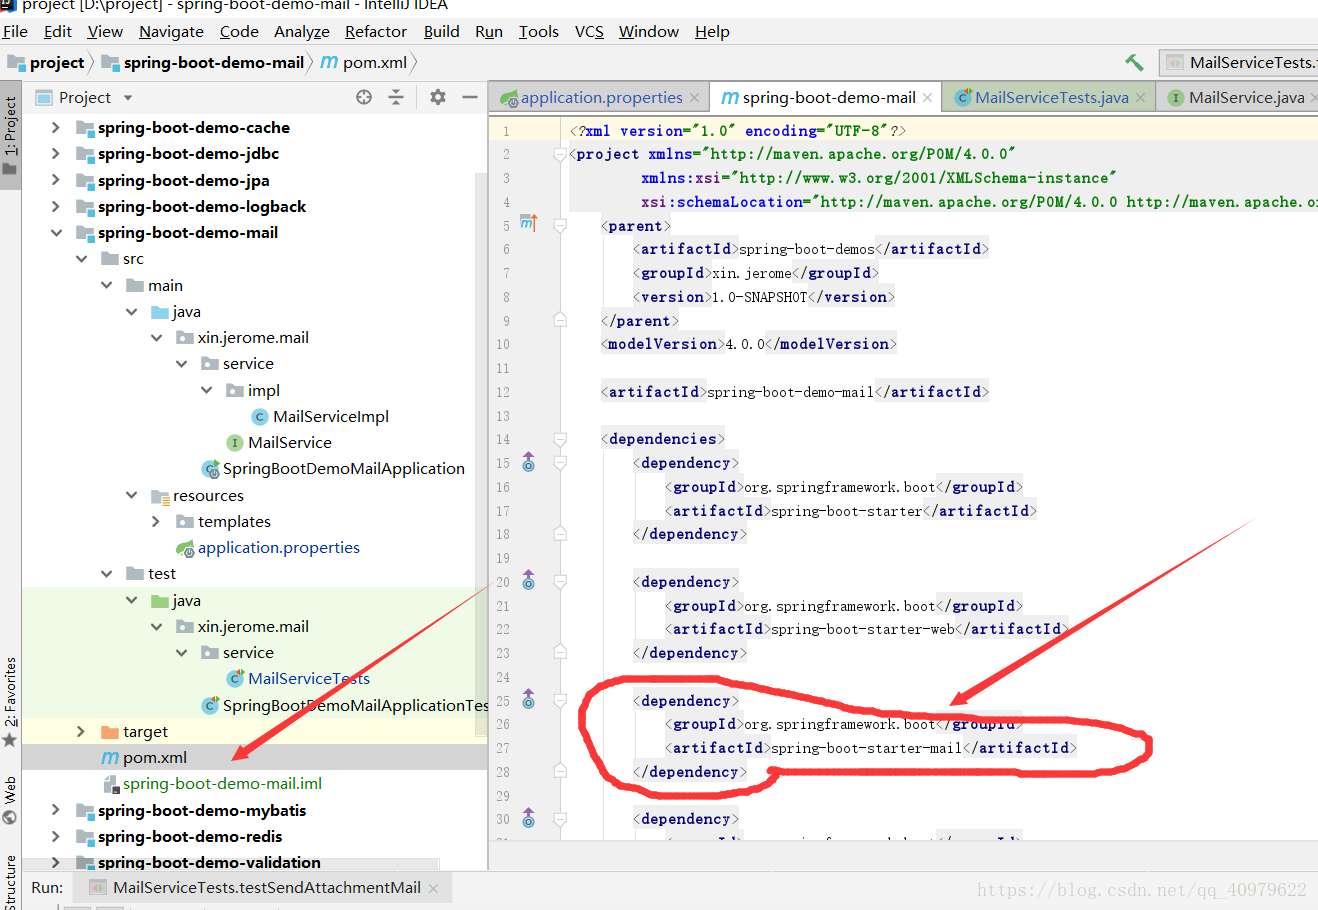Hide the Project panel with minimize icon
Viewport: 1318px width, 910px height.
coord(470,97)
